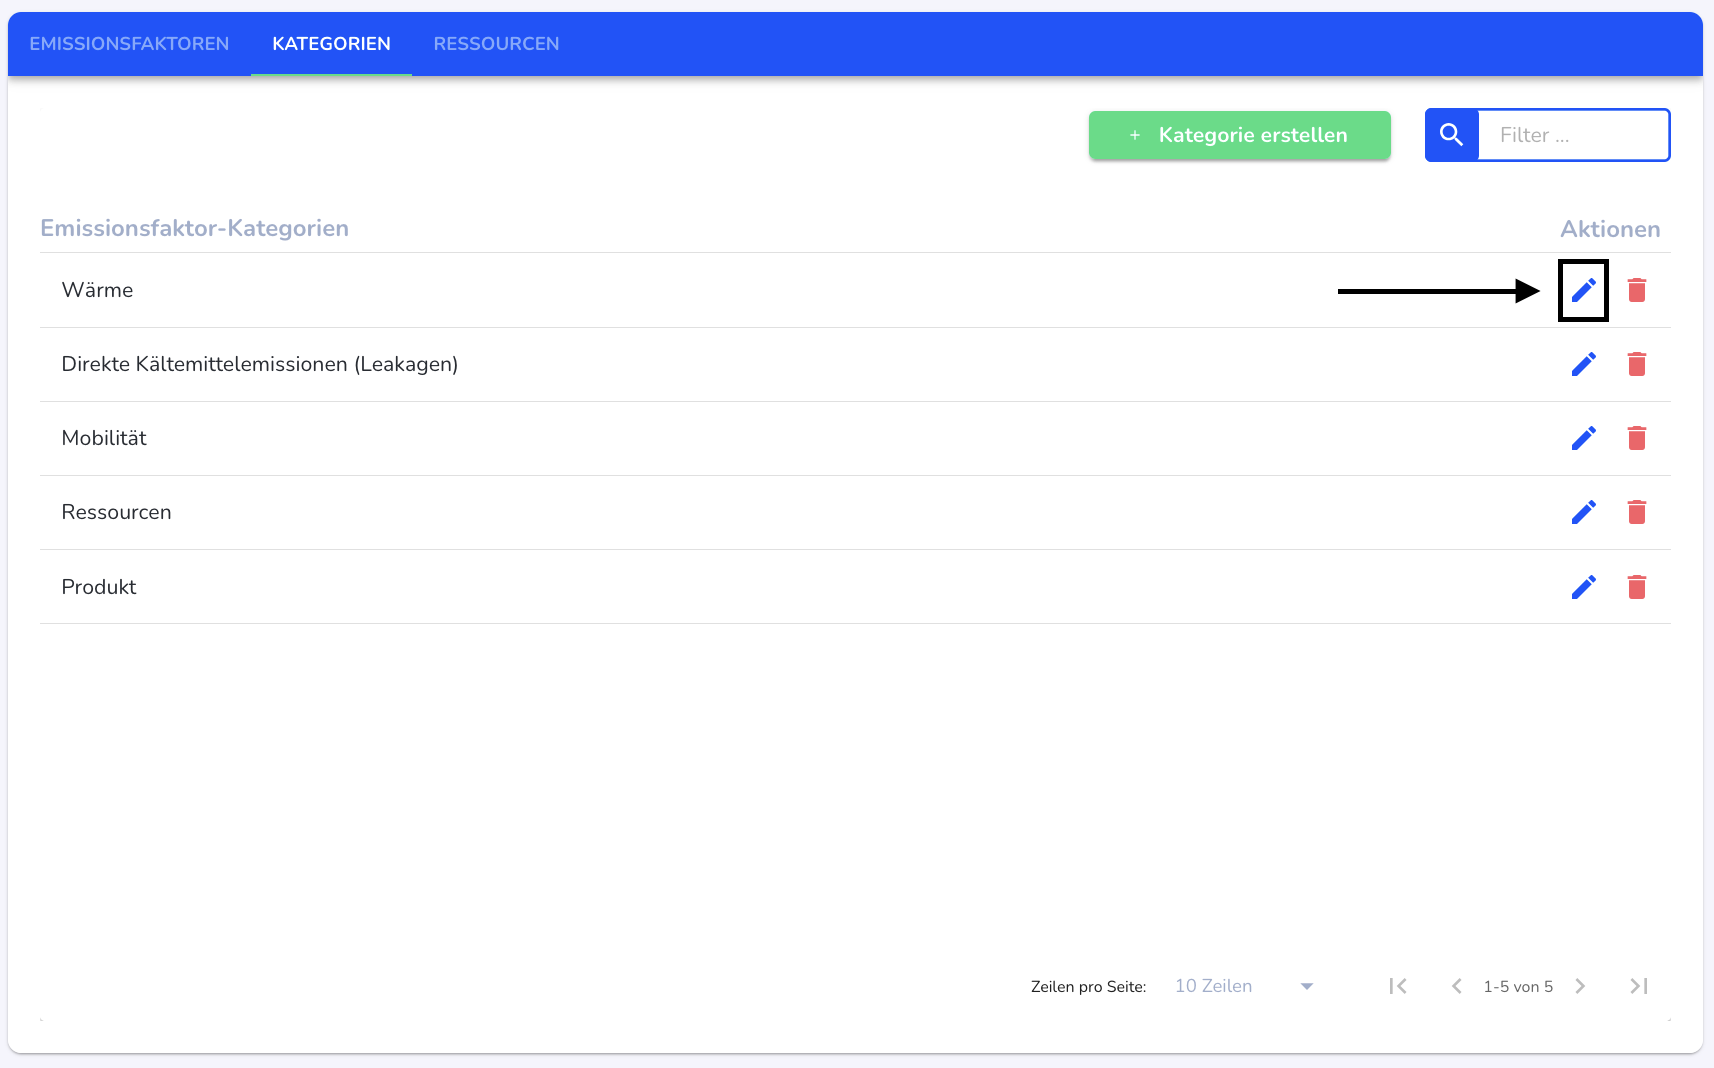Select the Produkt row text
1714x1068 pixels.
click(99, 587)
